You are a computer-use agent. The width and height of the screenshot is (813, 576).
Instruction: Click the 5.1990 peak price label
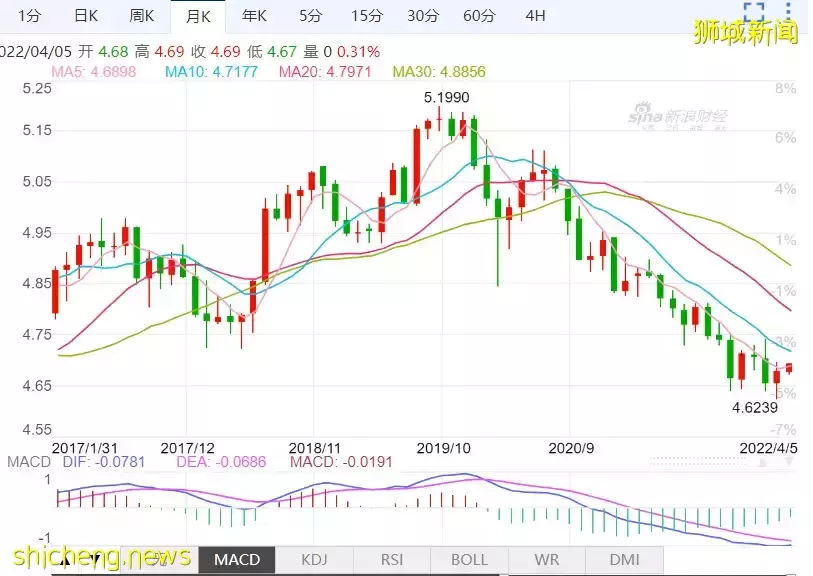point(446,97)
